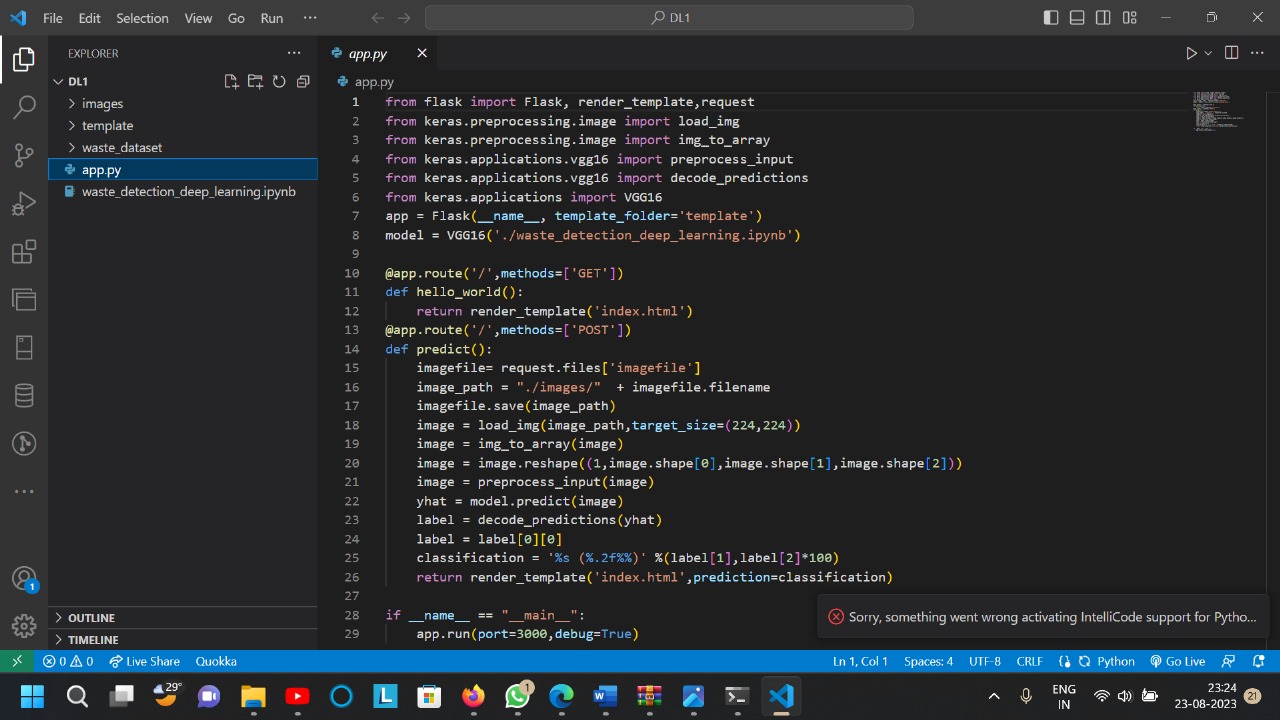Open run button dropdown arrow
Viewport: 1280px width, 720px height.
click(x=1208, y=53)
